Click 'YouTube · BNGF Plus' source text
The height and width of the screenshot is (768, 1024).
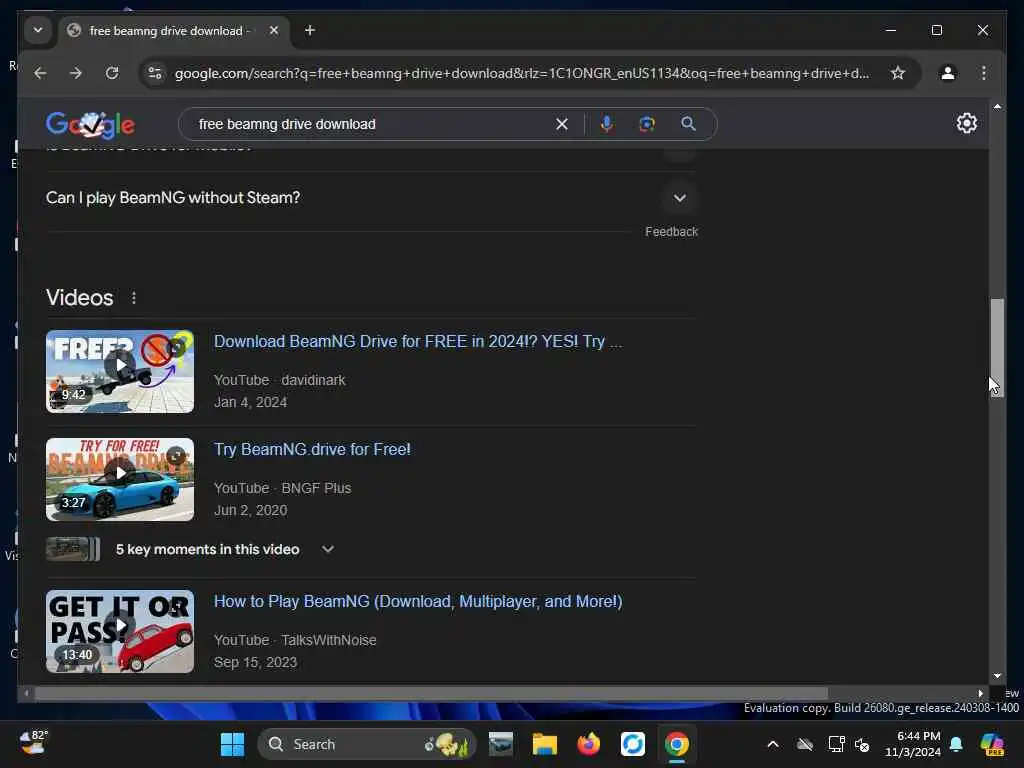[x=282, y=488]
